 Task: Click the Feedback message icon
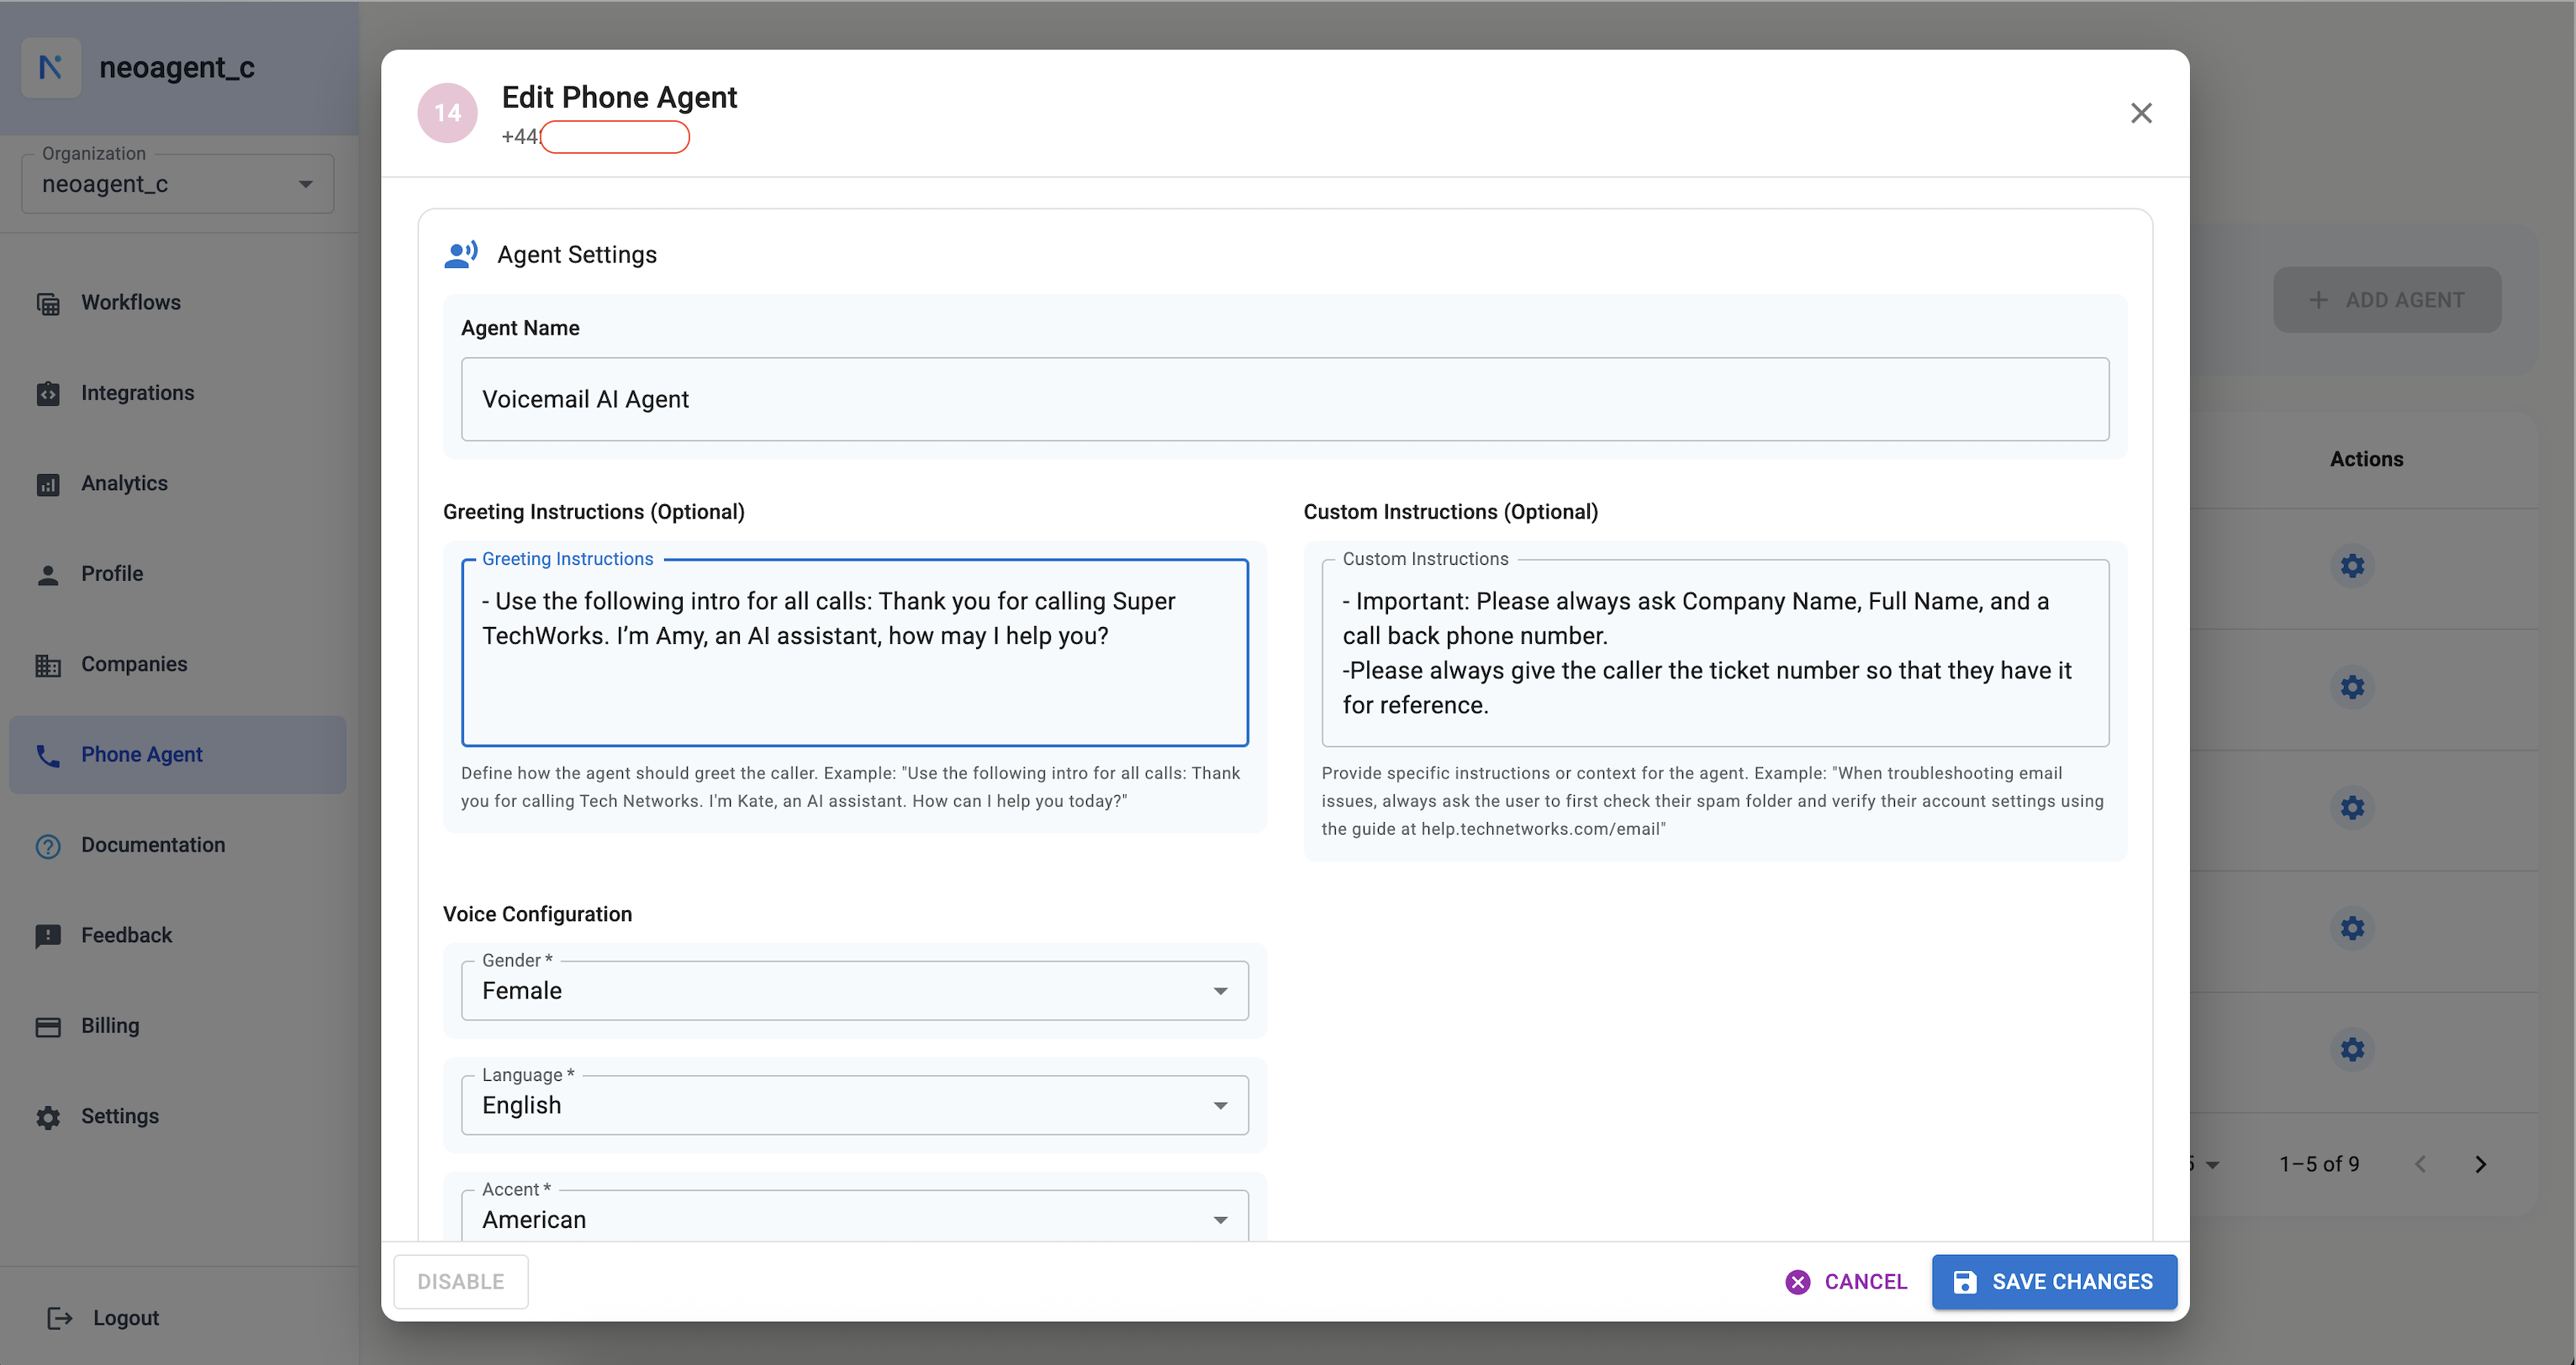coord(48,936)
